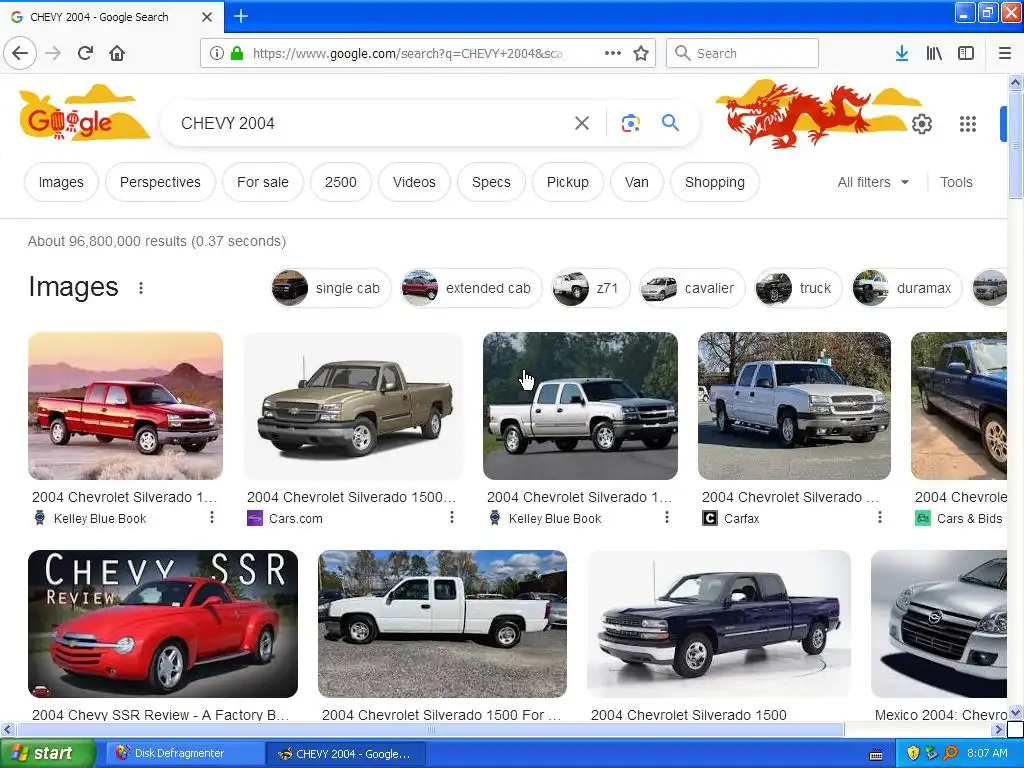This screenshot has height=768, width=1024.
Task: Open page actions three-dot menu in address bar
Action: 613,53
